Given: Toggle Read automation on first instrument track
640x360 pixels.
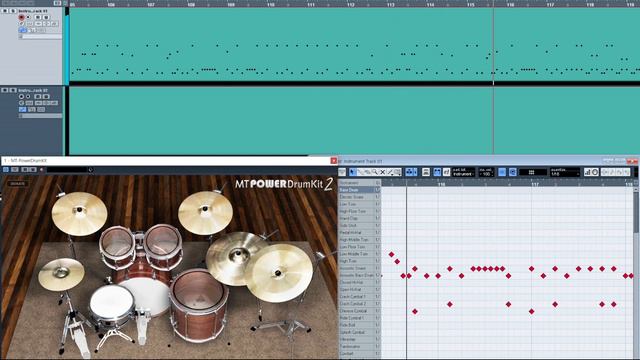Looking at the screenshot, I should tap(38, 17).
